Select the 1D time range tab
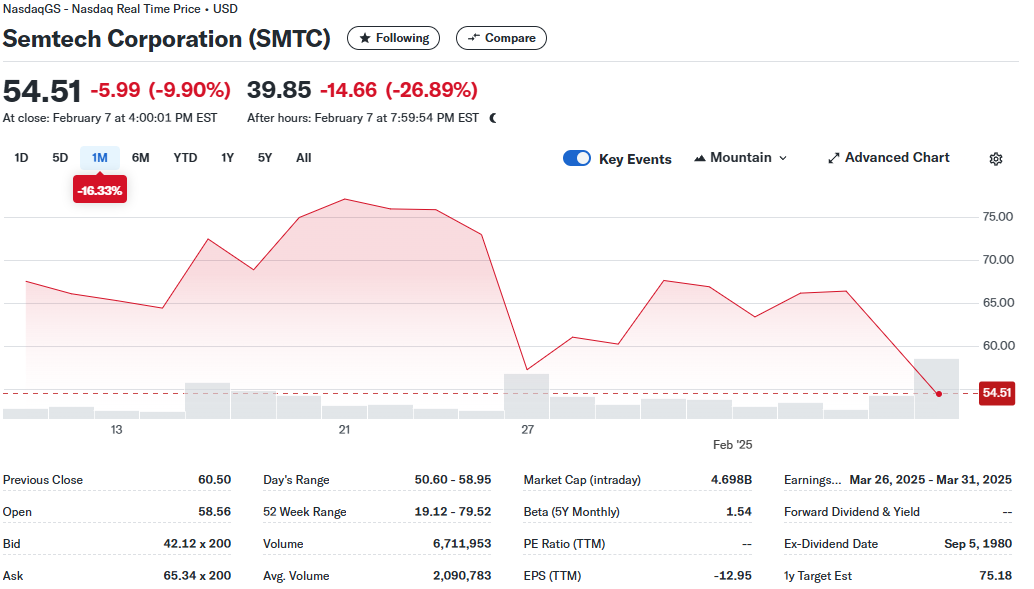 click(x=21, y=158)
